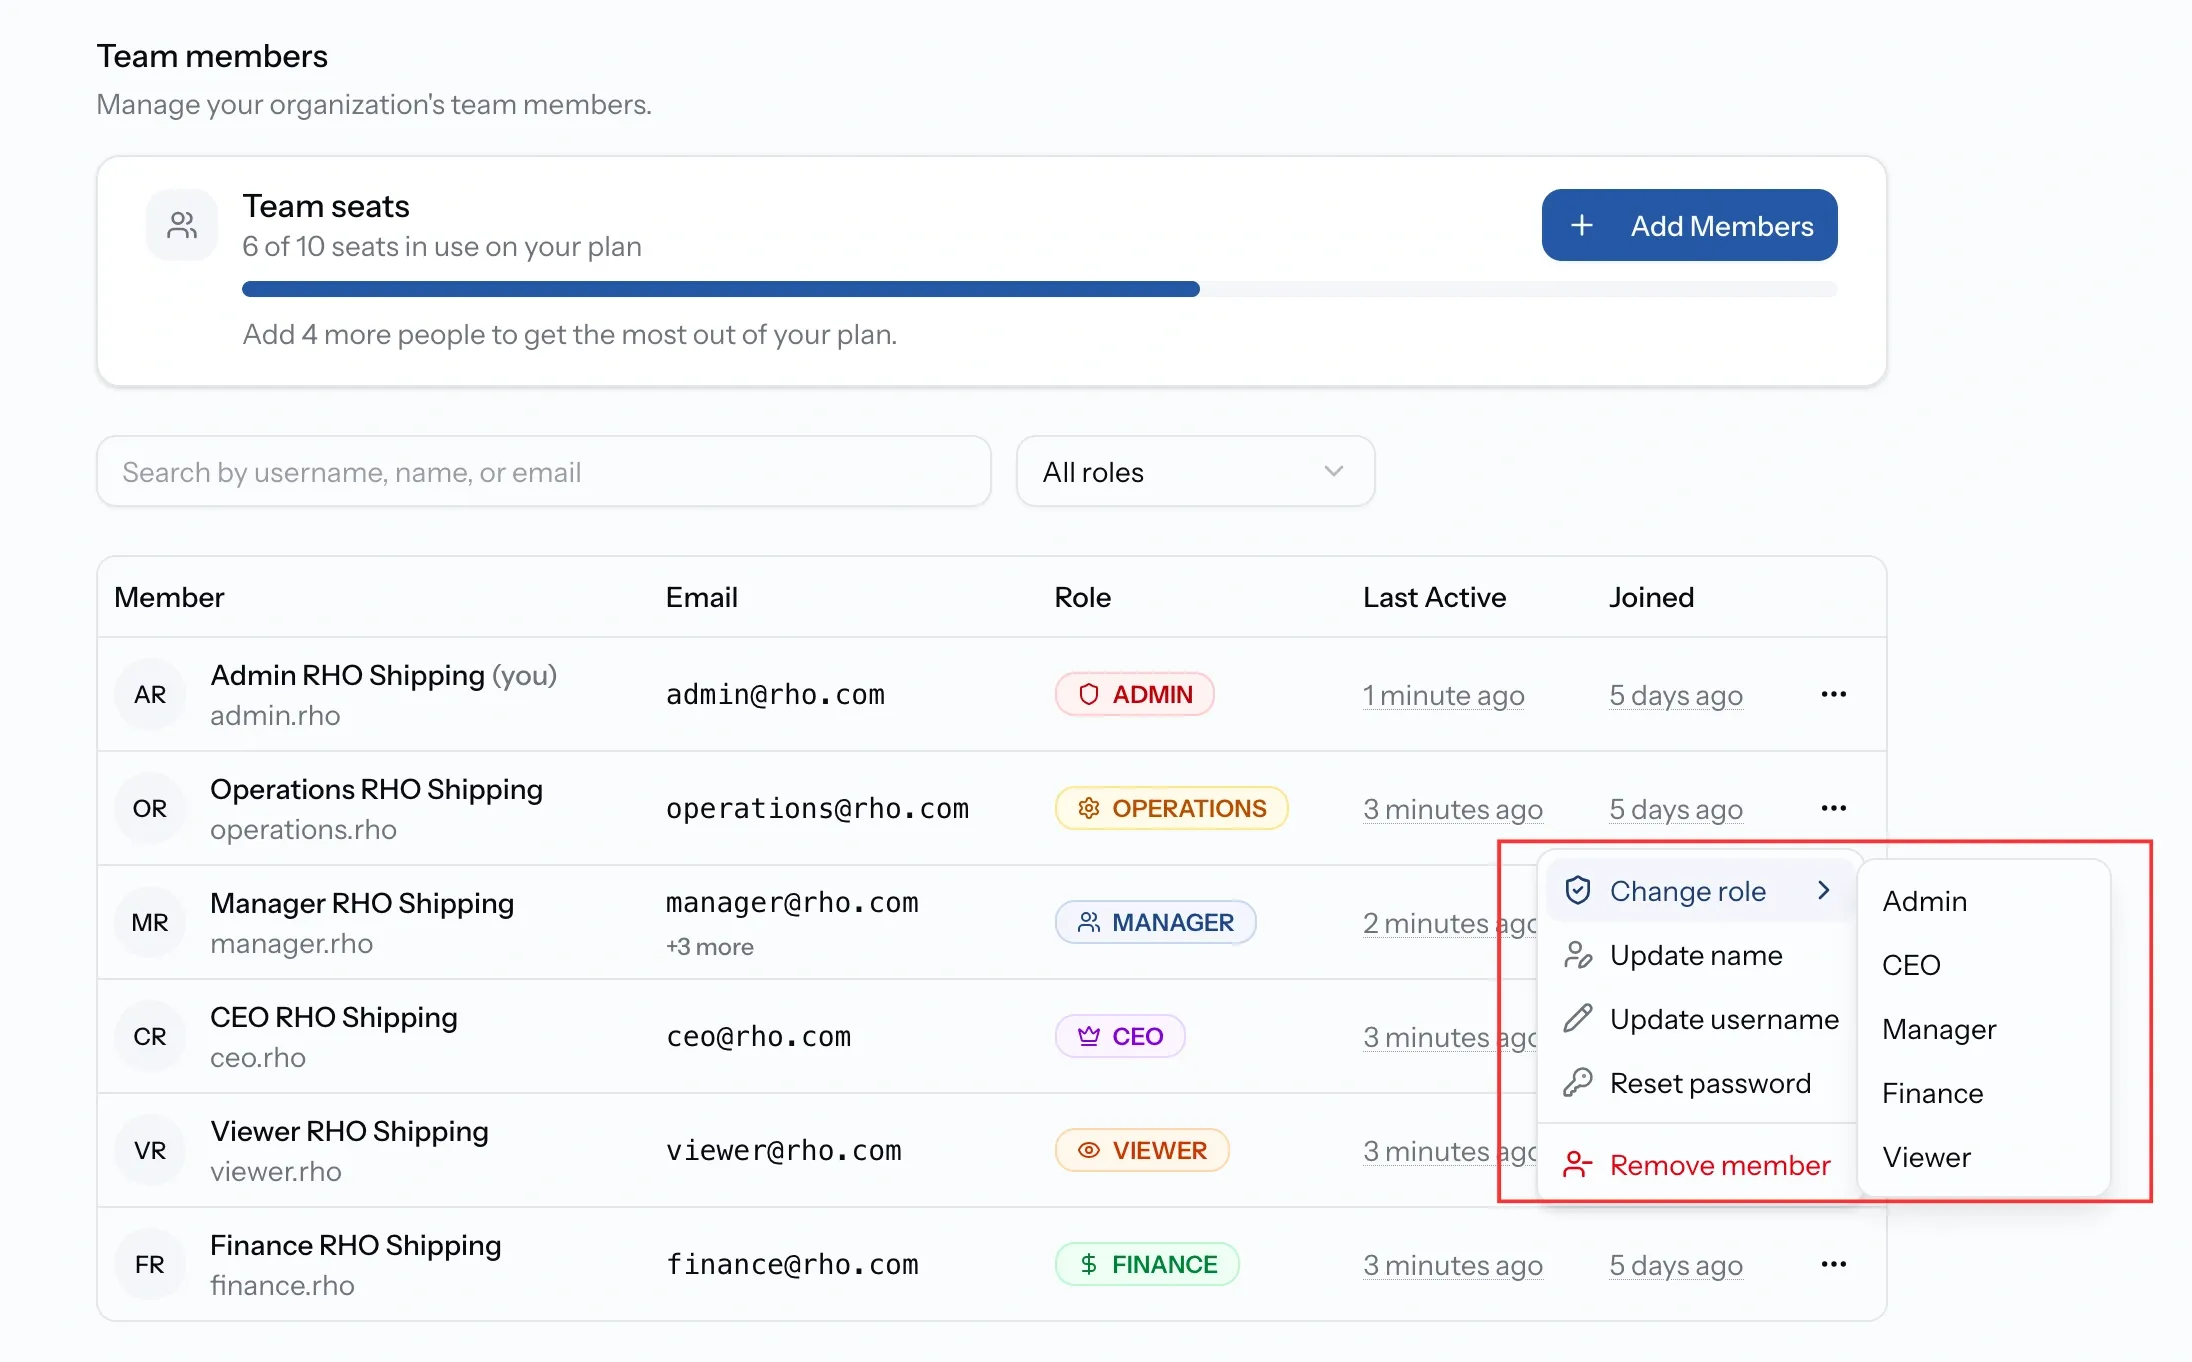Viewport: 2192px width, 1362px height.
Task: Expand the Change role submenu arrow
Action: point(1823,890)
